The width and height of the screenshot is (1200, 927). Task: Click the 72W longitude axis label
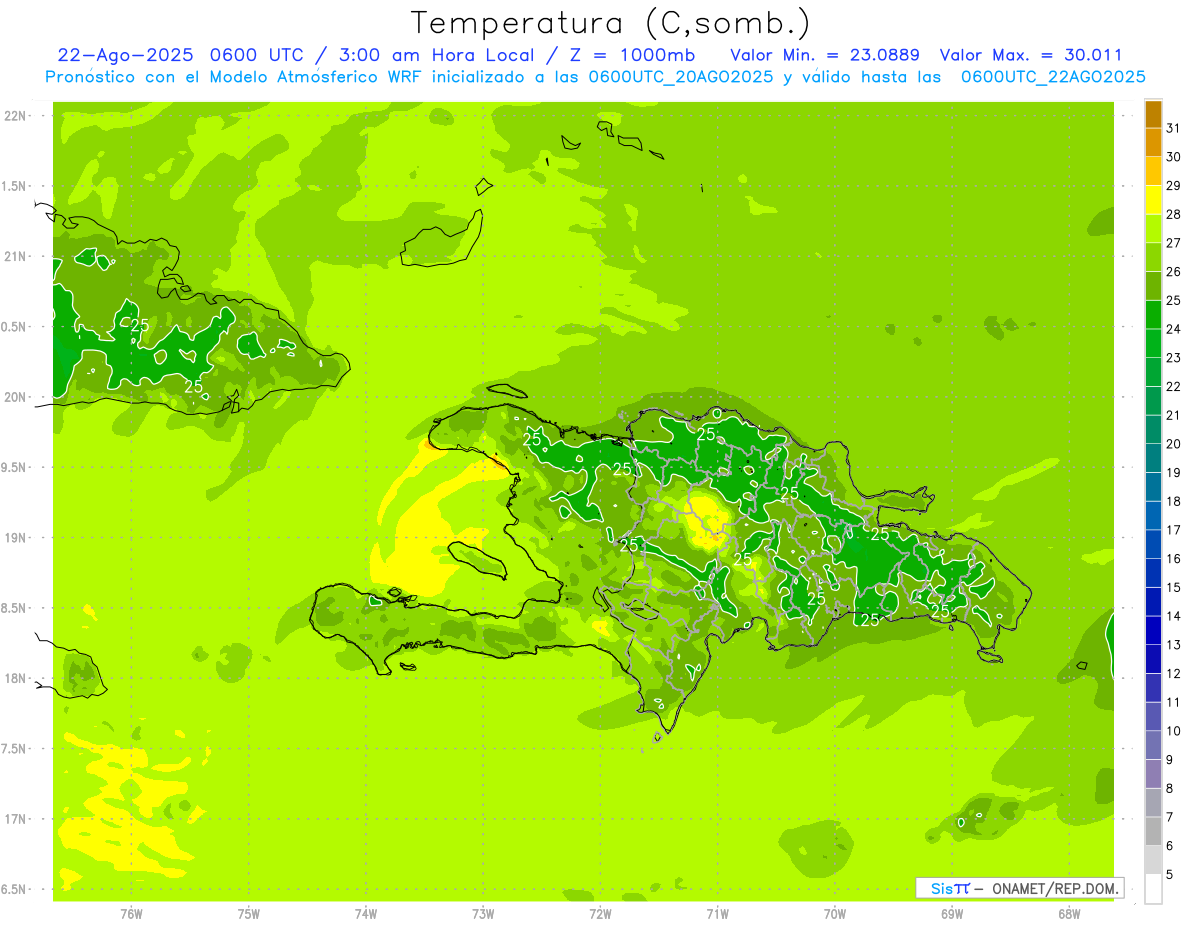click(x=600, y=913)
